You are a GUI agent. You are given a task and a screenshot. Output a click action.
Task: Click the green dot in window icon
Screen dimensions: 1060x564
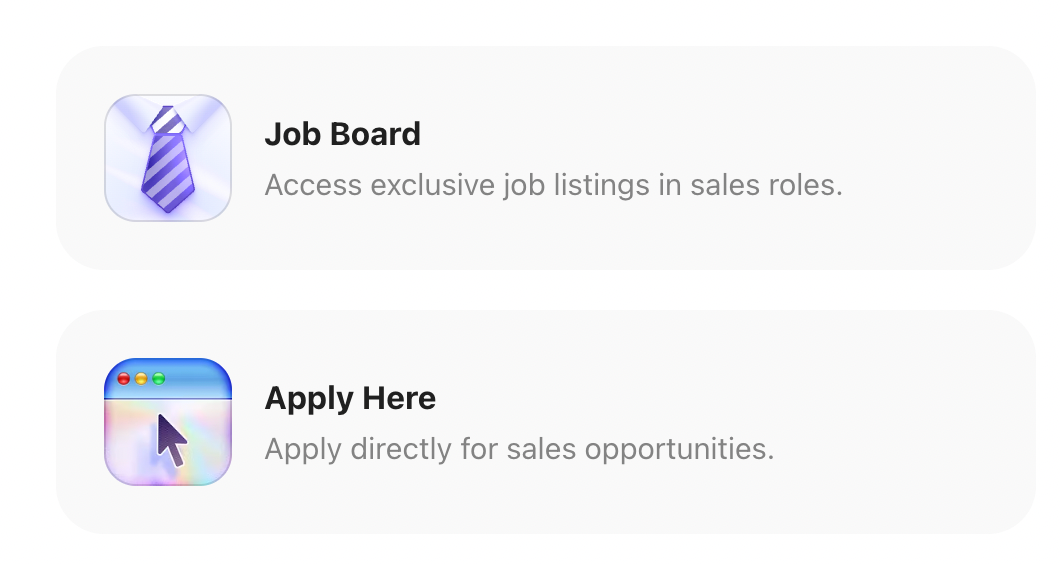158,379
